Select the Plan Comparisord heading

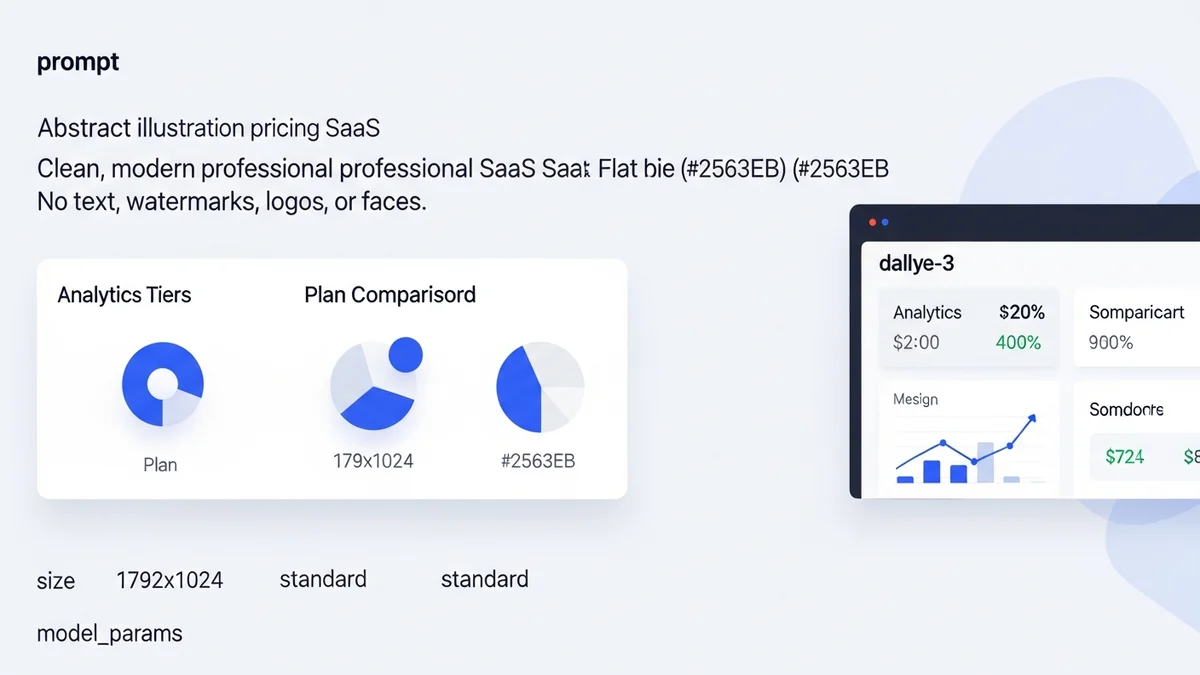click(390, 295)
